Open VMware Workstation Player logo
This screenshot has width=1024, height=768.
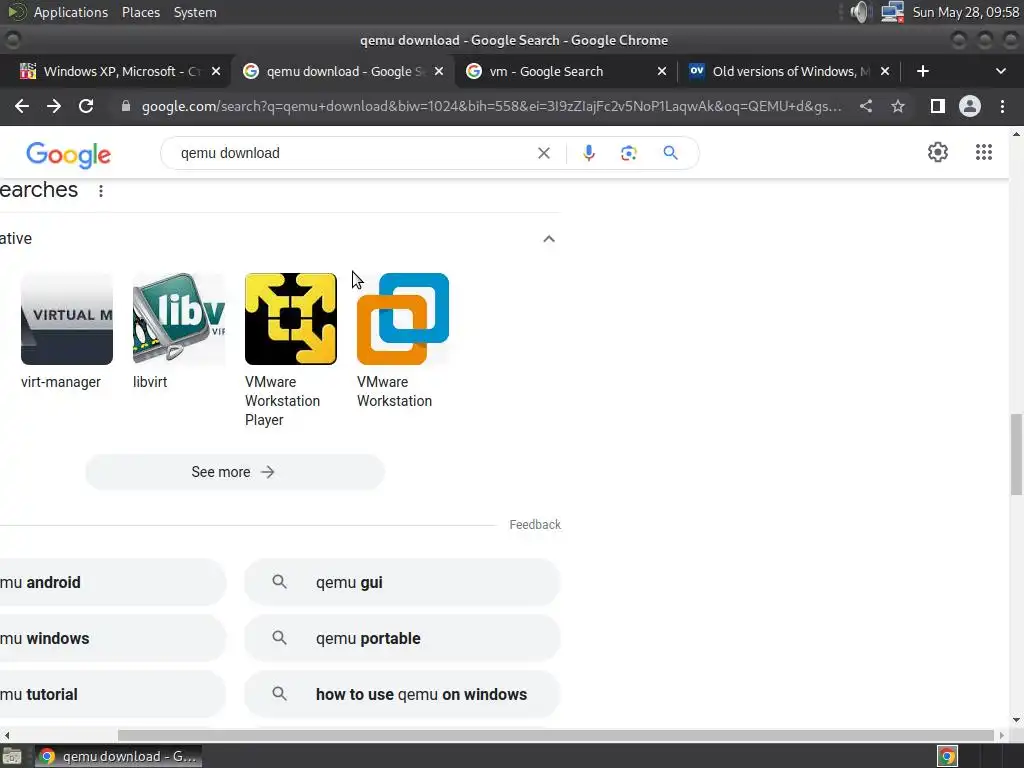(x=291, y=319)
